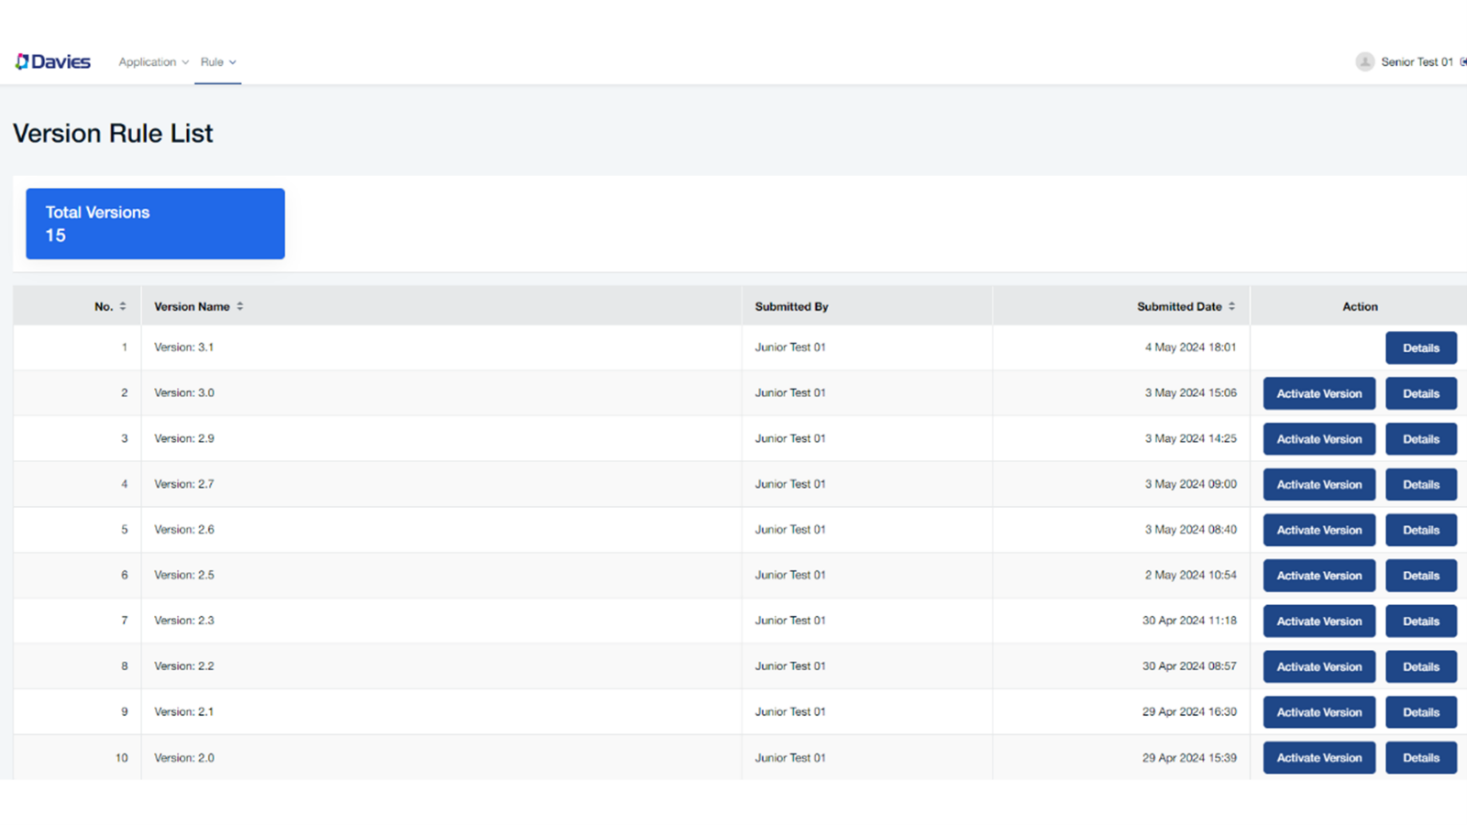Activate Version 2.3

[1318, 621]
